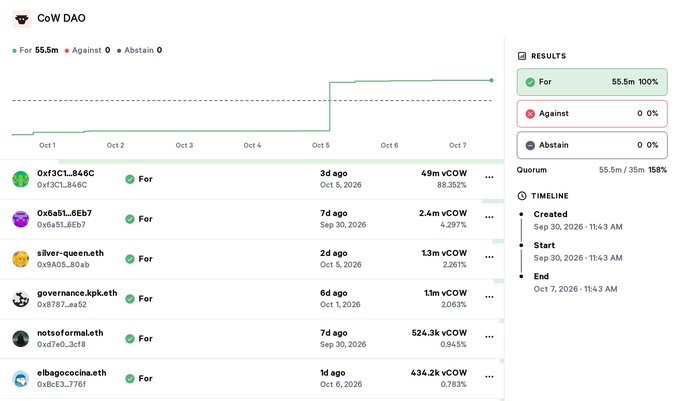Toggle the Abstain series in chart legend

click(139, 50)
